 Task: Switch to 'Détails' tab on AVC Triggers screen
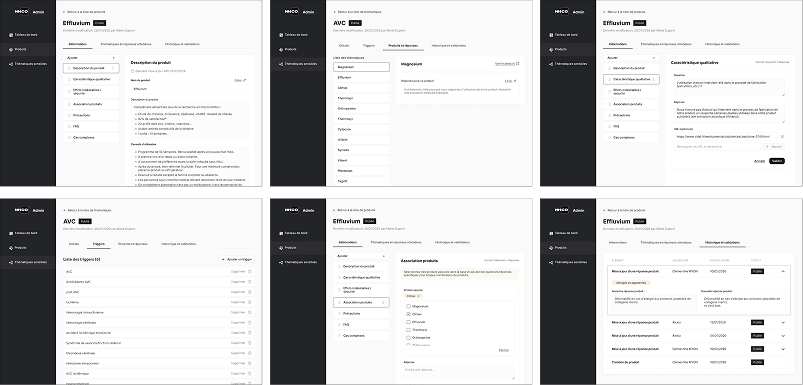tap(74, 244)
